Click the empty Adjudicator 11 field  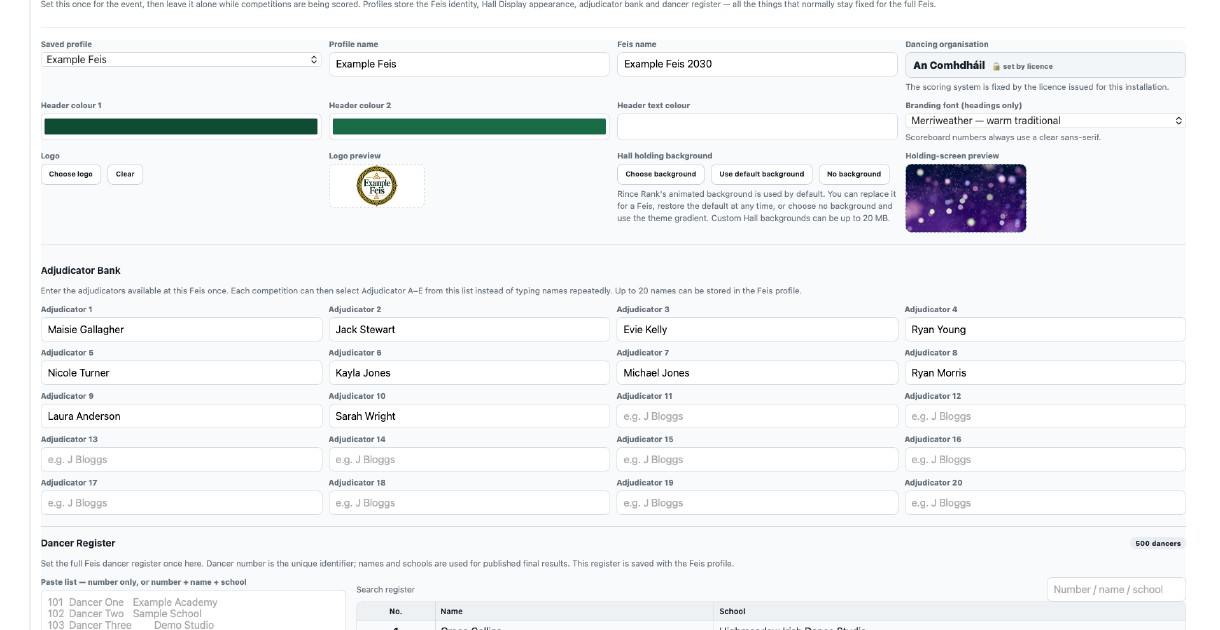click(x=757, y=417)
